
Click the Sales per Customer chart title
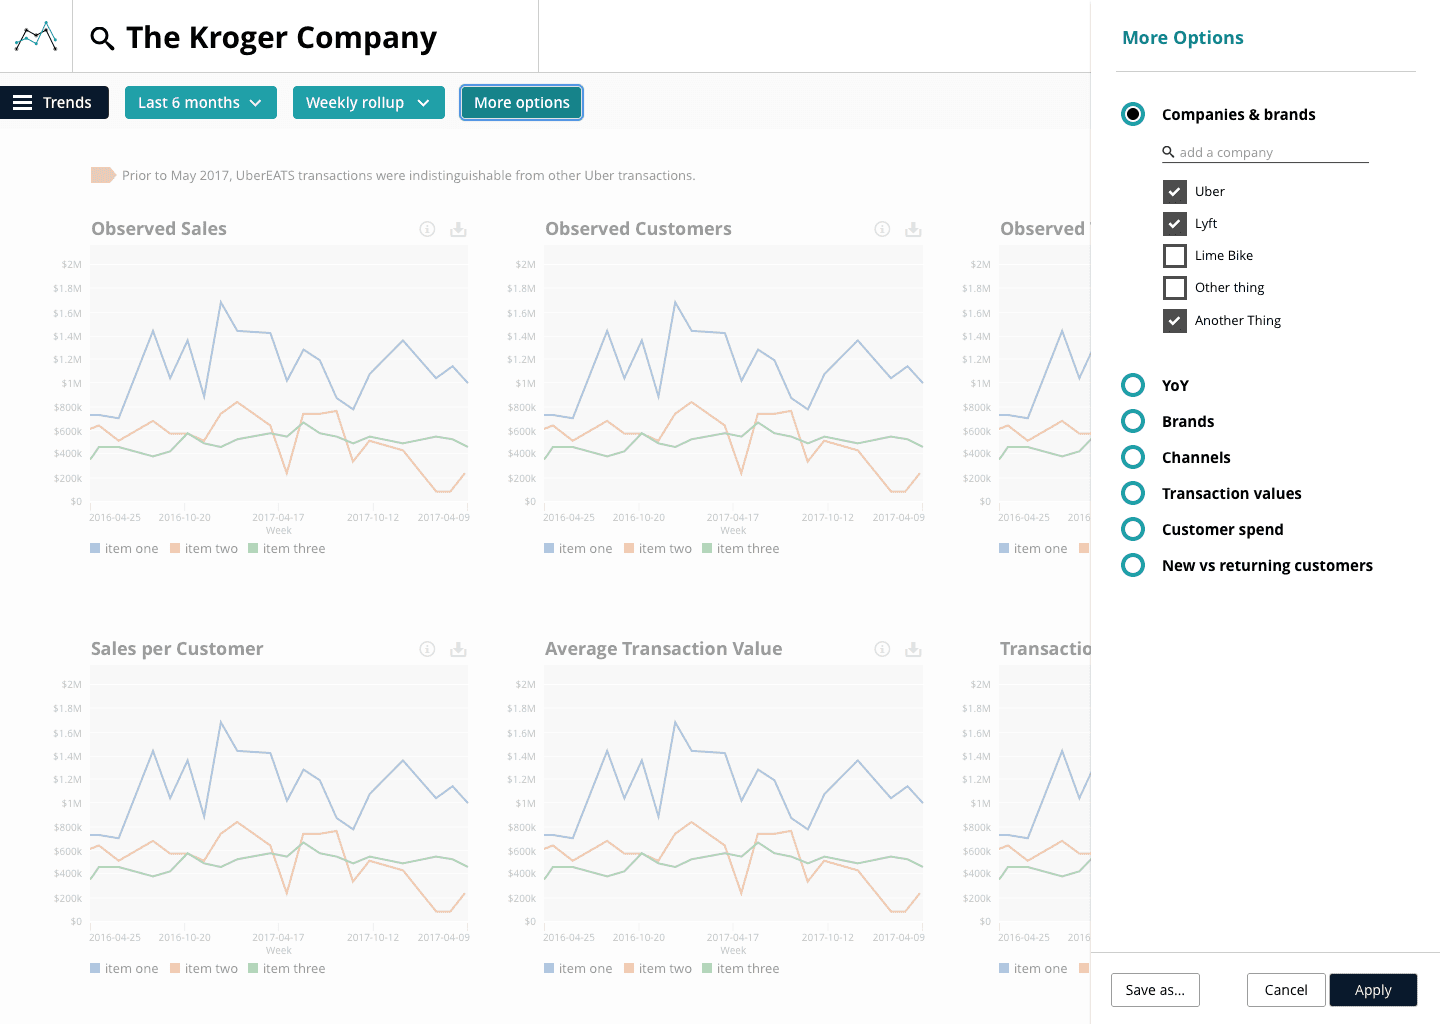[177, 649]
